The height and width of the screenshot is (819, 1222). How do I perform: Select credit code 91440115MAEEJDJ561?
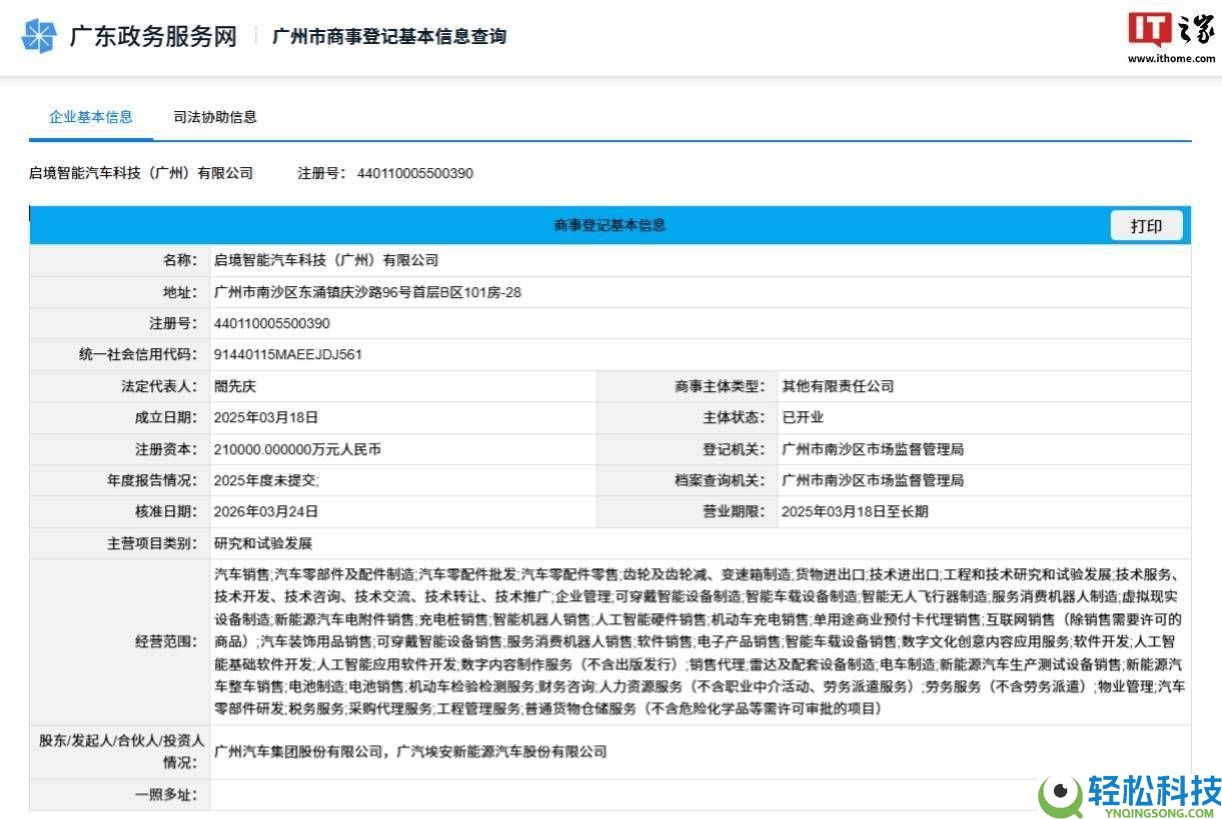288,354
